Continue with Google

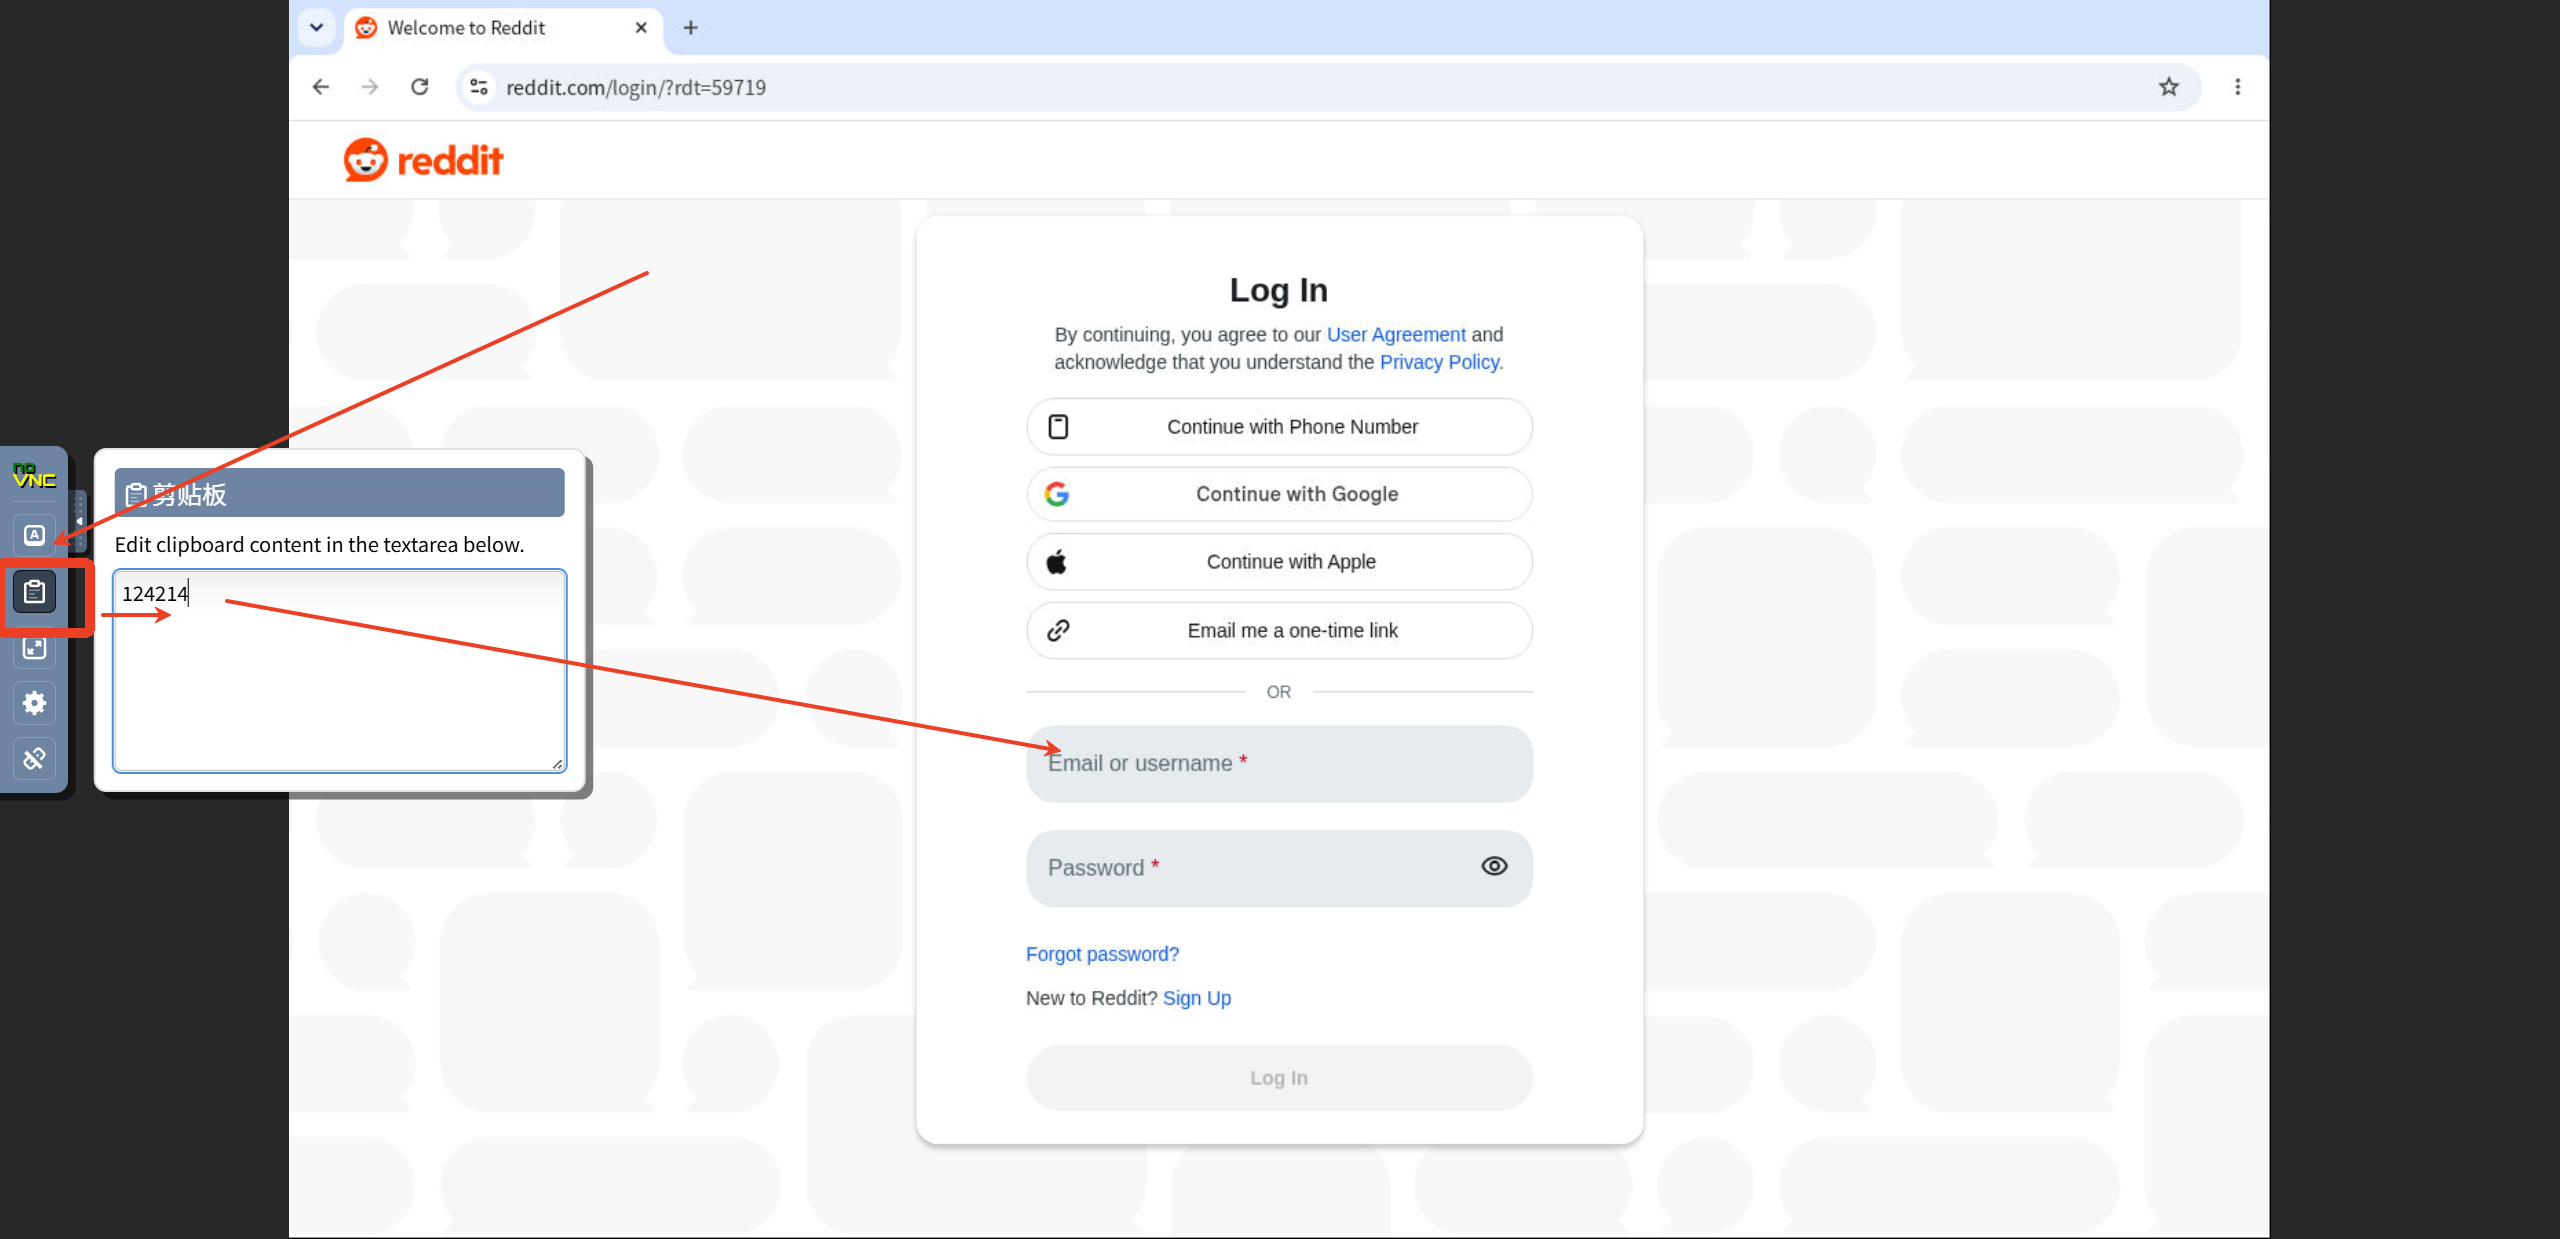[1279, 494]
